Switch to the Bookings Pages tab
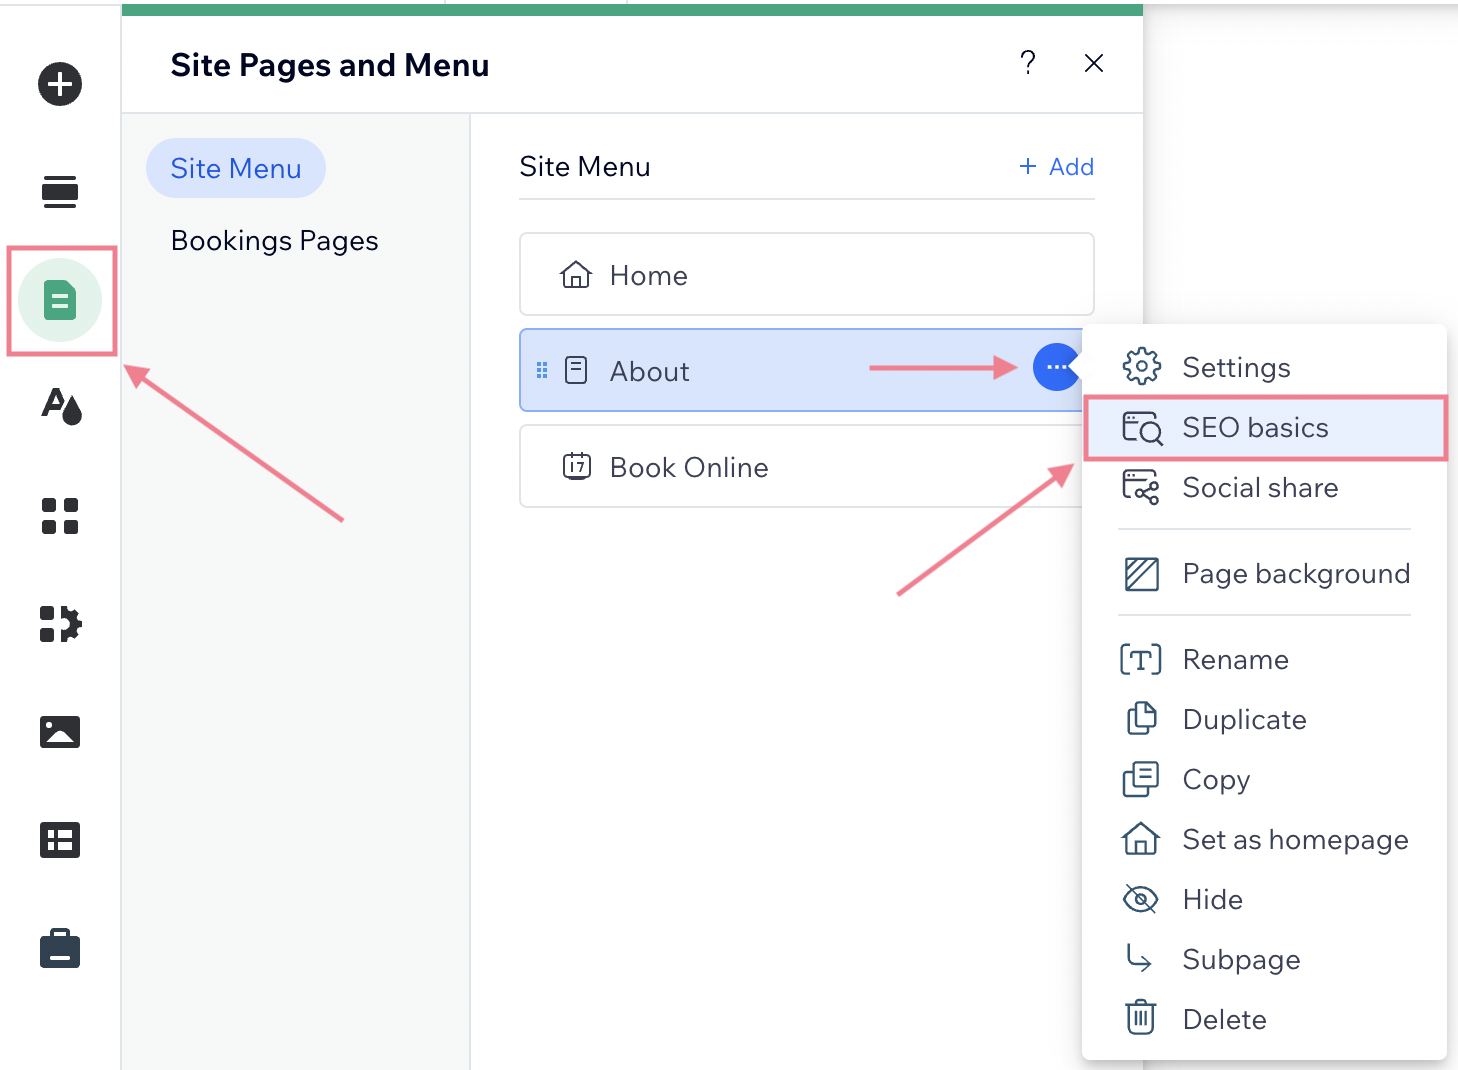Screen dimensions: 1458x1070 [x=274, y=240]
